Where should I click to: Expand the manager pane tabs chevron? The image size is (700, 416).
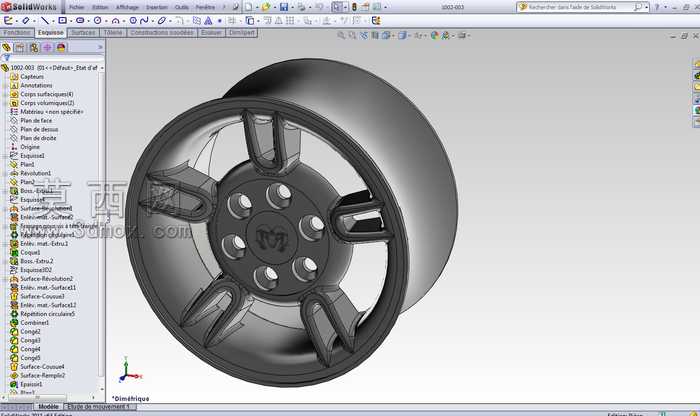tap(100, 47)
